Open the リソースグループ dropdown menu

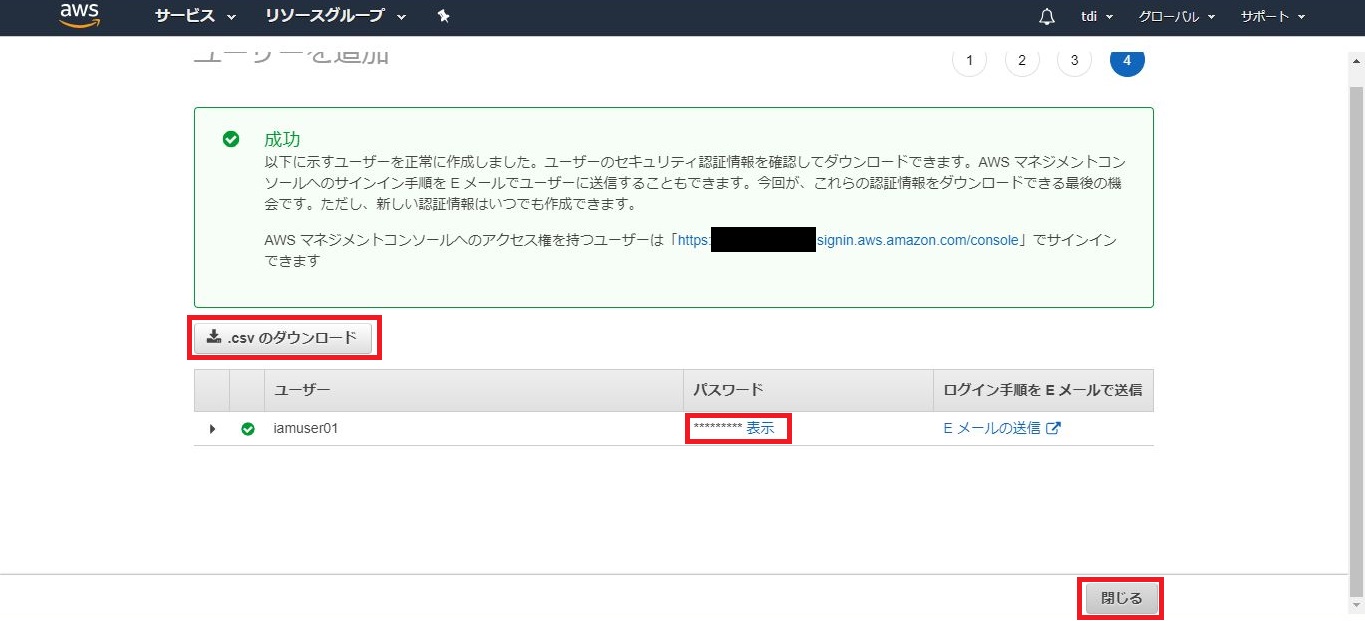[335, 17]
